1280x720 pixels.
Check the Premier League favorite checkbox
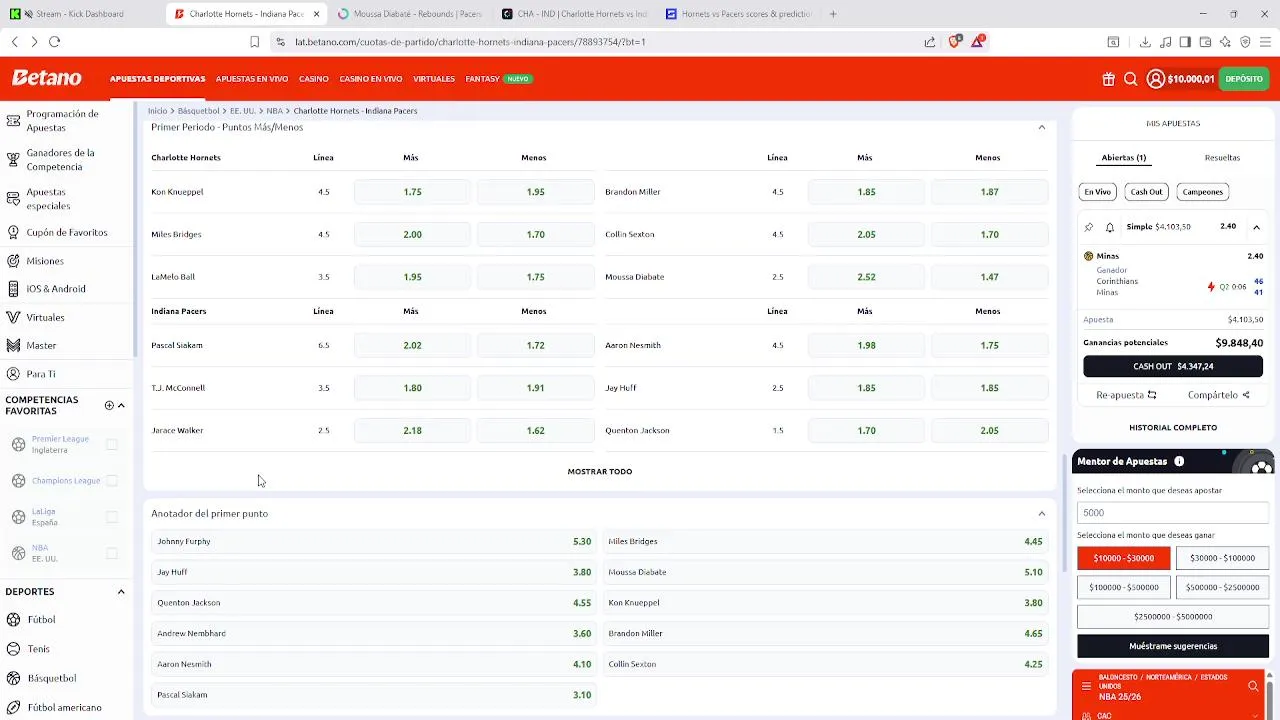click(112, 444)
